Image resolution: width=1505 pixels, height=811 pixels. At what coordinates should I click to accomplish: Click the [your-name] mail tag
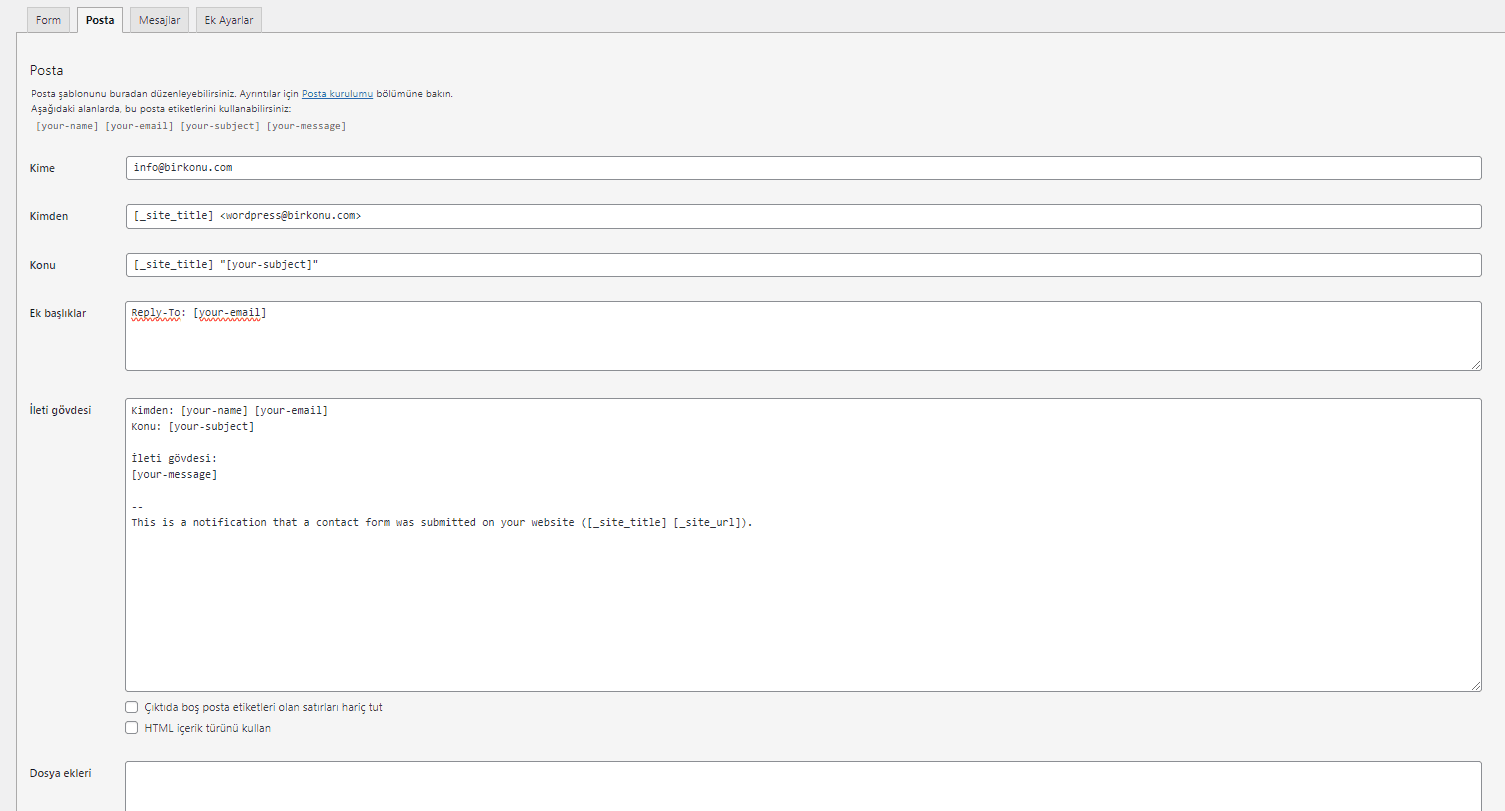coord(66,125)
